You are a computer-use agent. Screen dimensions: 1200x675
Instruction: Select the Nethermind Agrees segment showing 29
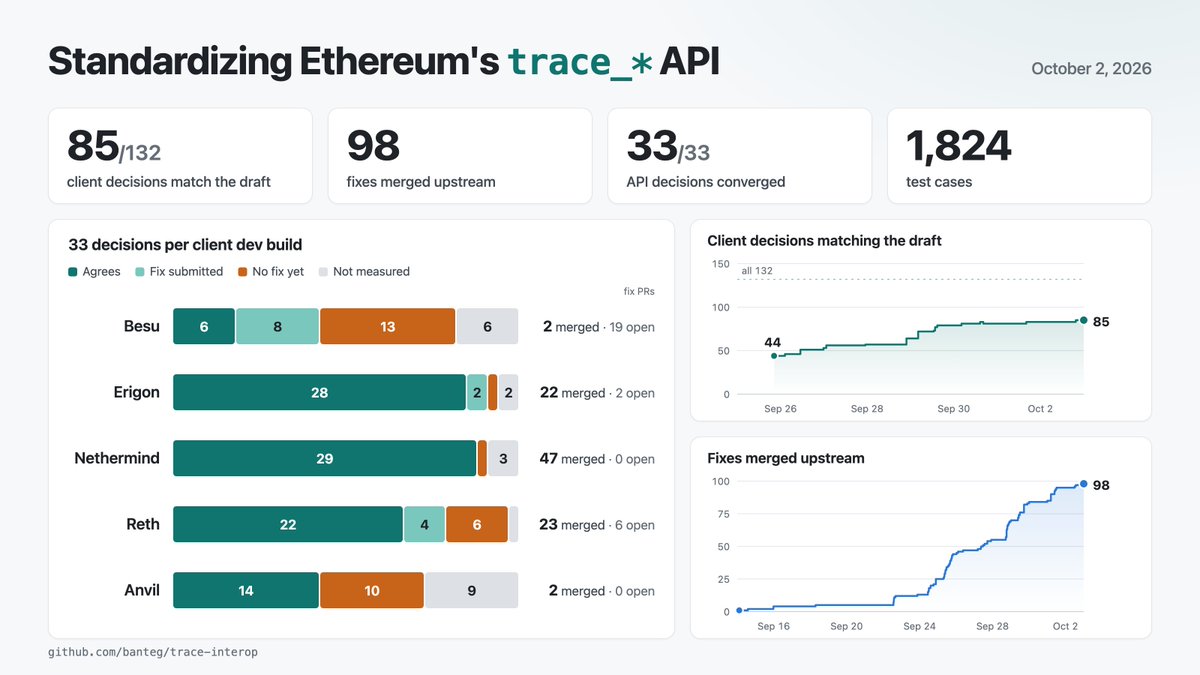coord(324,458)
